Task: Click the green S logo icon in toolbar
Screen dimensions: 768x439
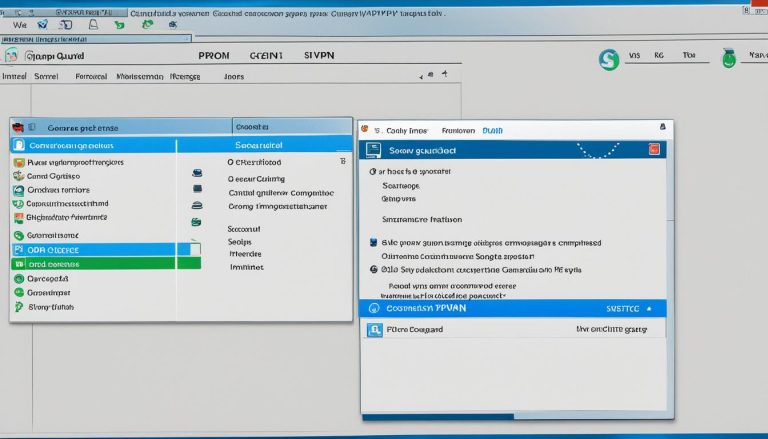Action: point(606,60)
